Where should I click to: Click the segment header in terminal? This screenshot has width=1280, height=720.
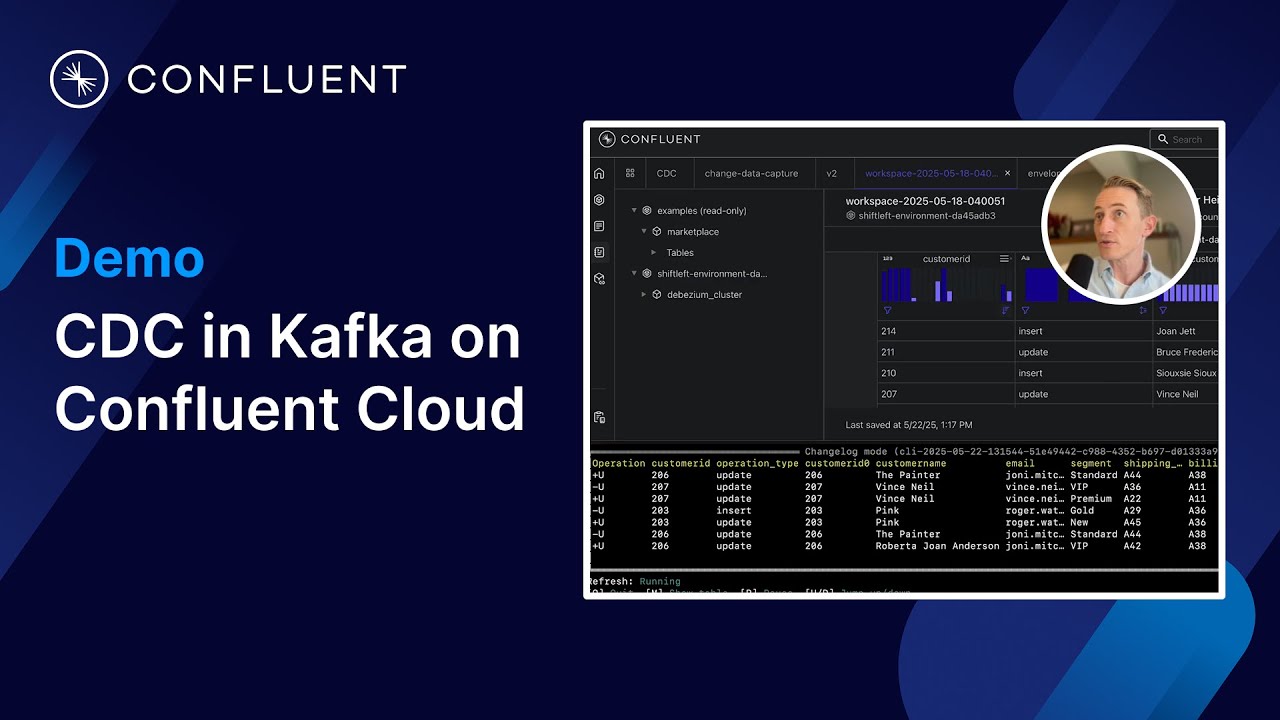point(1091,463)
